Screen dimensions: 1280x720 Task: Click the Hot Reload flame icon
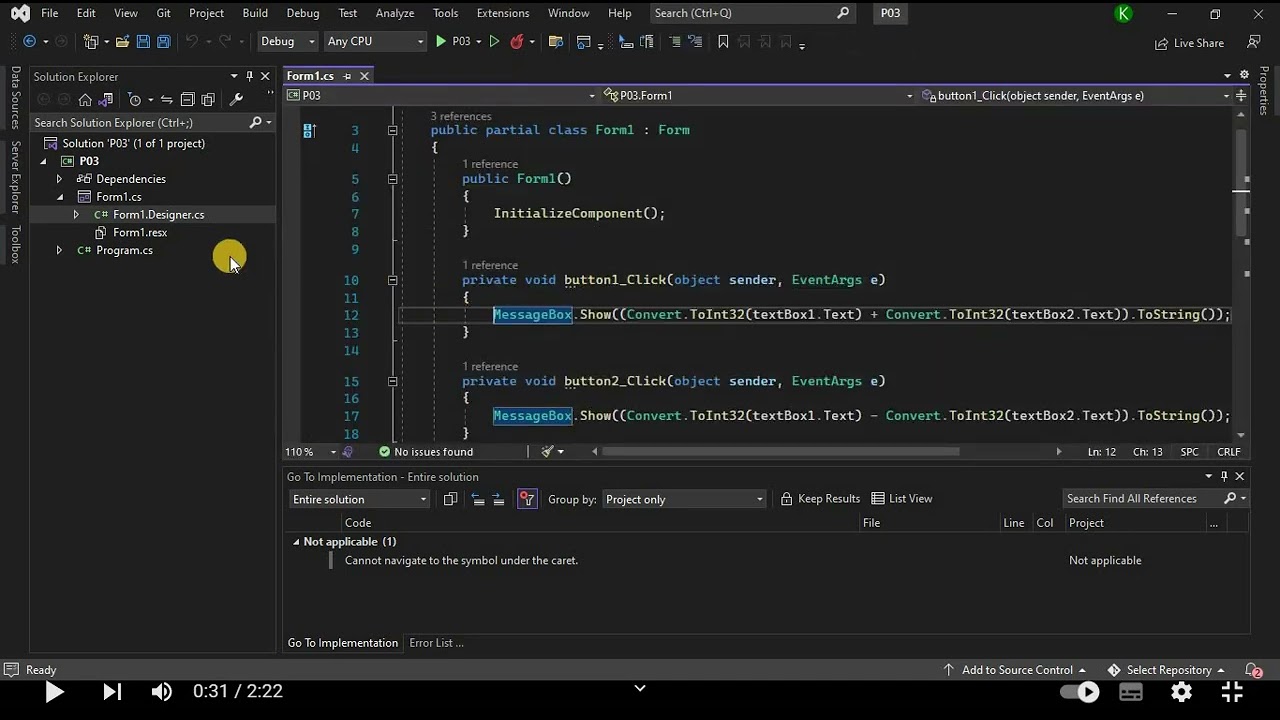517,41
